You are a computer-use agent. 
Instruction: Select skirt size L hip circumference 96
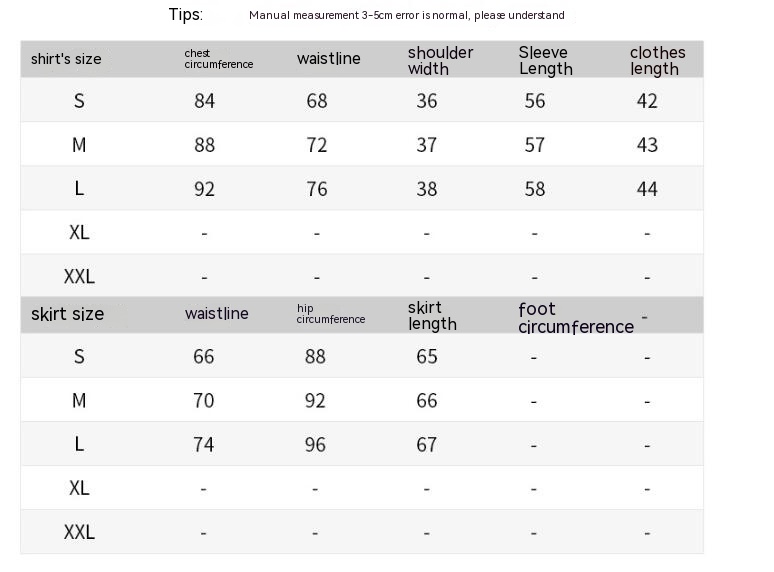[315, 445]
